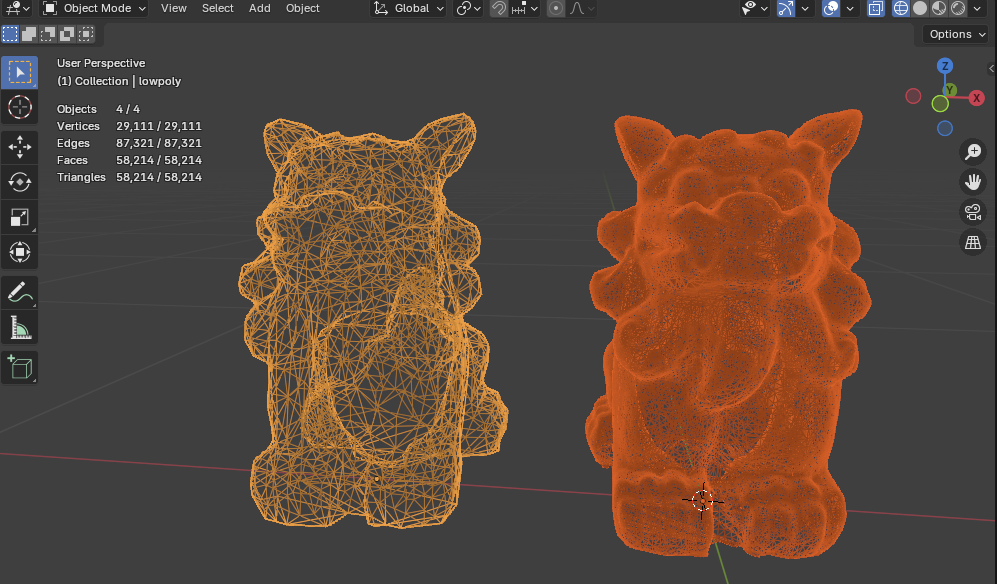Select the low-poly wireframe lion mesh

[373, 320]
